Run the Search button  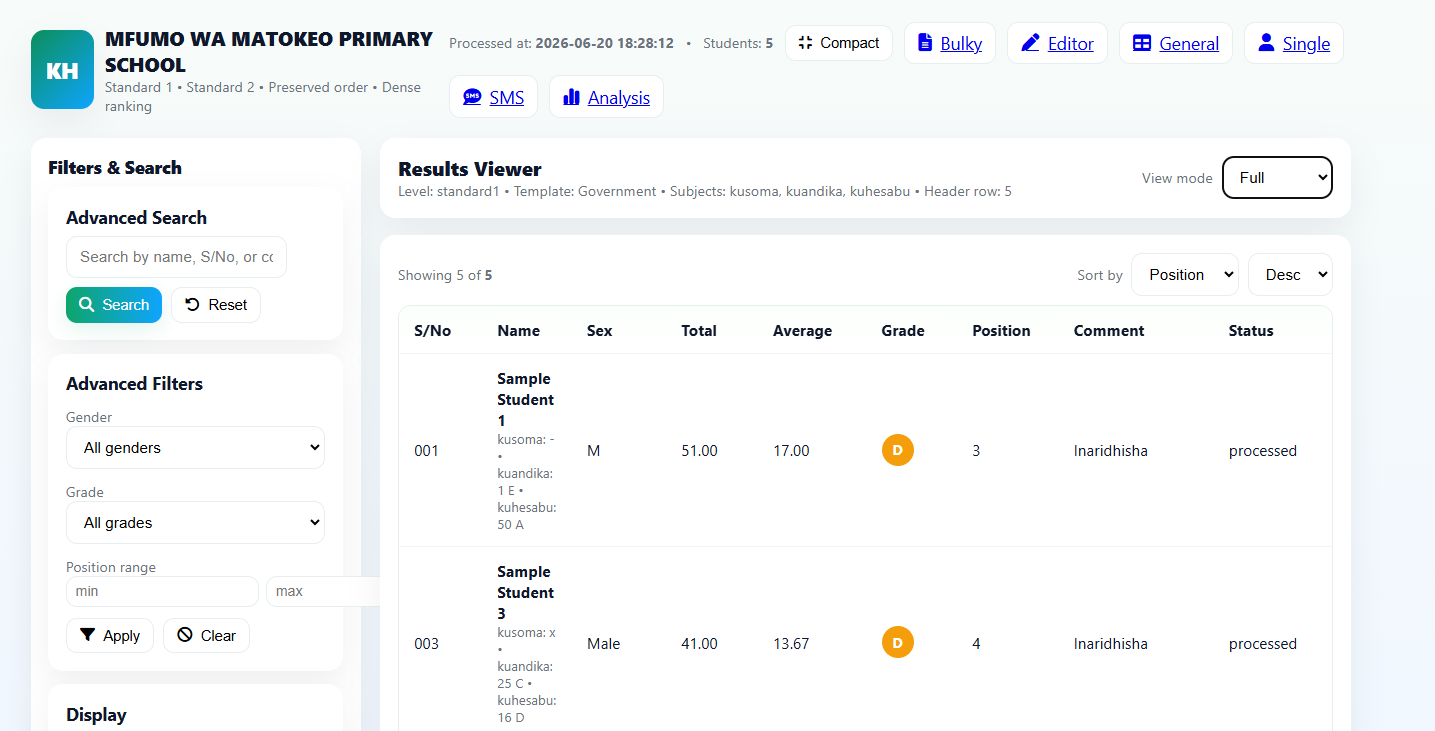114,305
